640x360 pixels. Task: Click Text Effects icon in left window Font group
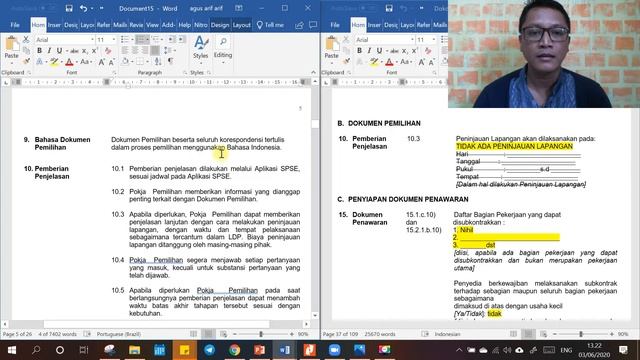[40, 62]
